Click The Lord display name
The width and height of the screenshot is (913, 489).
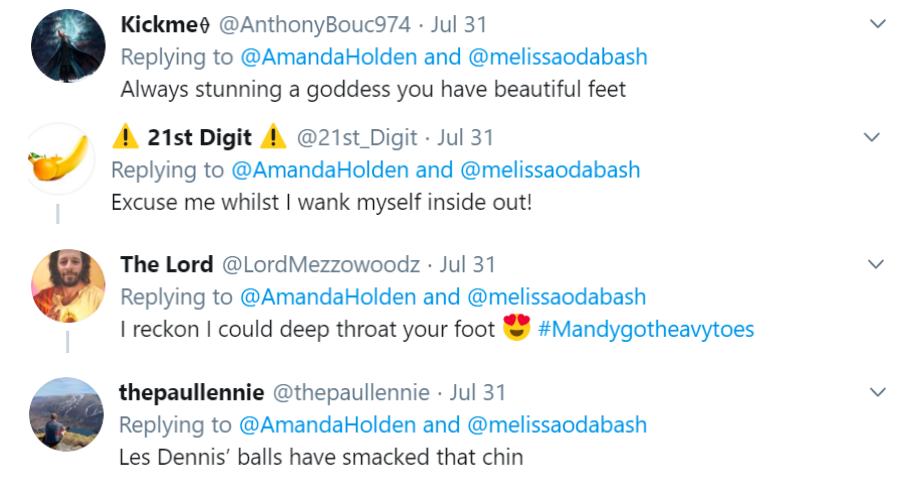point(166,264)
